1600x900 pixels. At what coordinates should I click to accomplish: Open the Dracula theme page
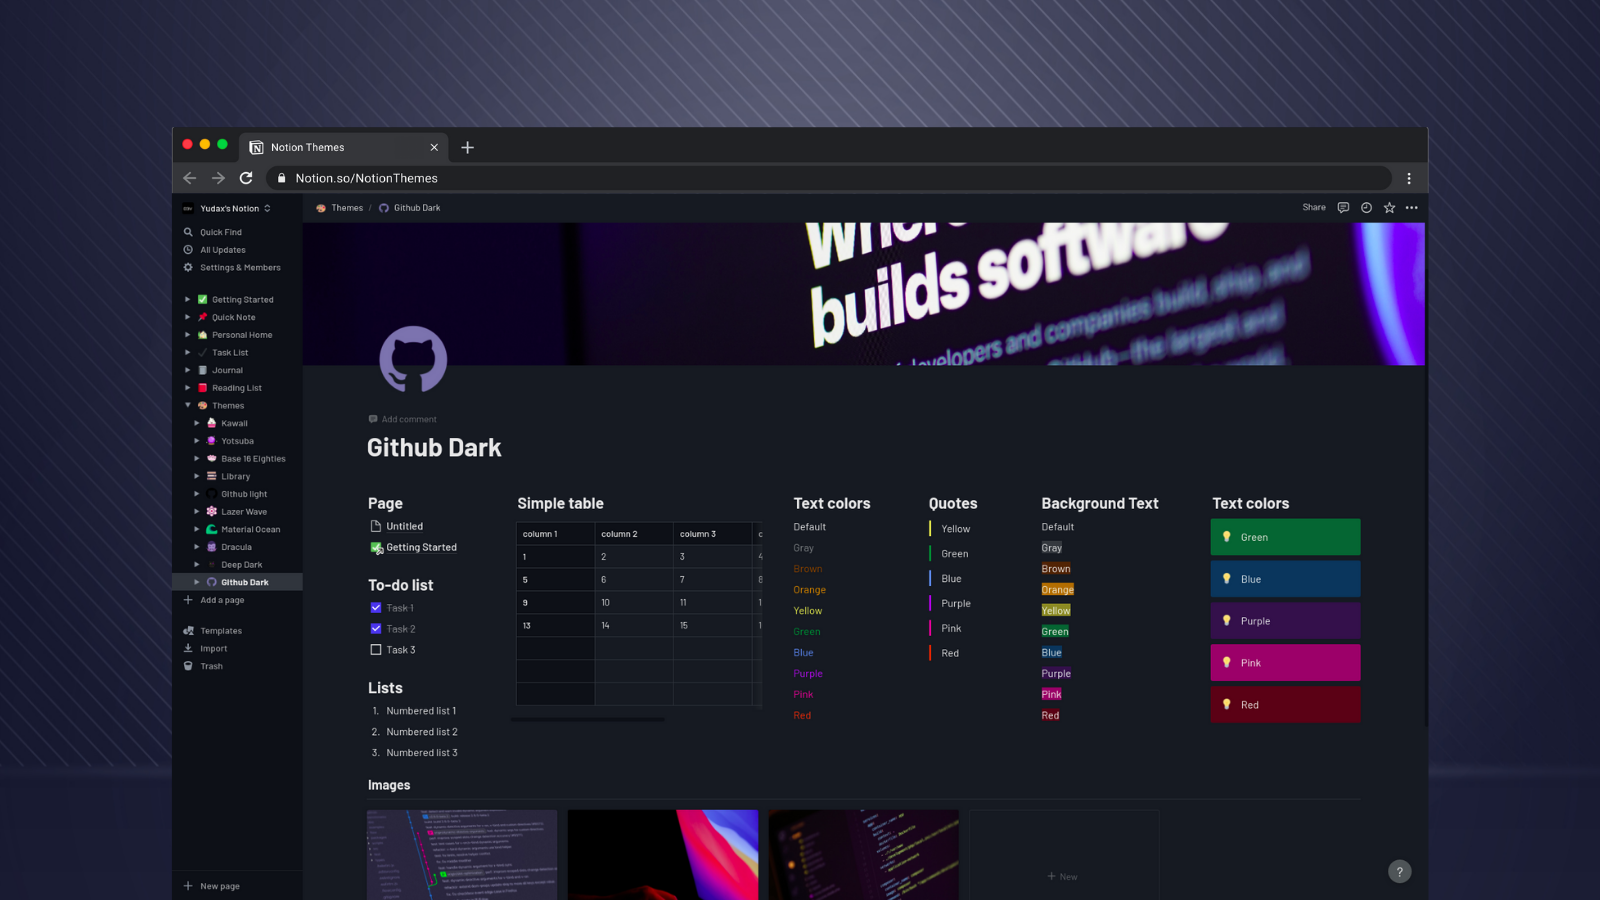tap(237, 547)
